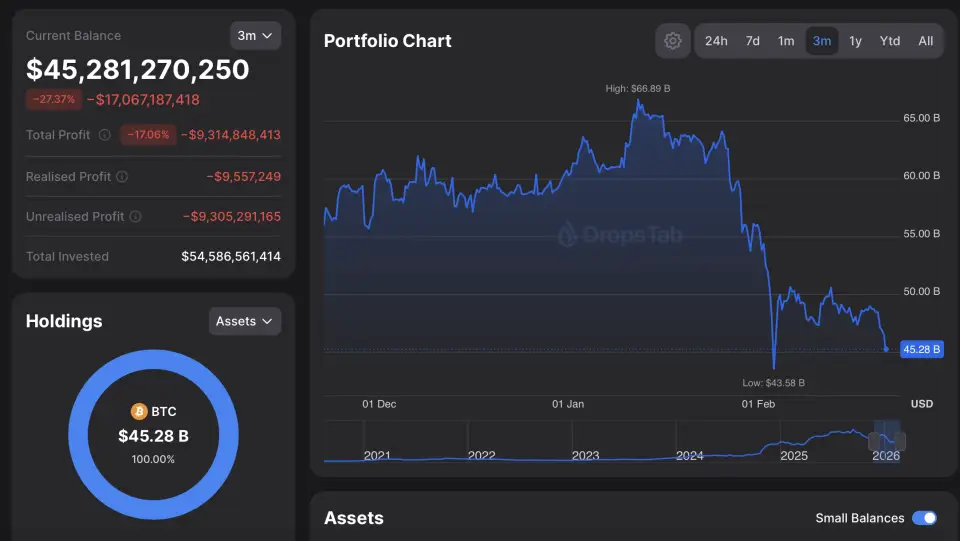Click the Unrealised Profit info icon
The width and height of the screenshot is (960, 541).
(136, 217)
